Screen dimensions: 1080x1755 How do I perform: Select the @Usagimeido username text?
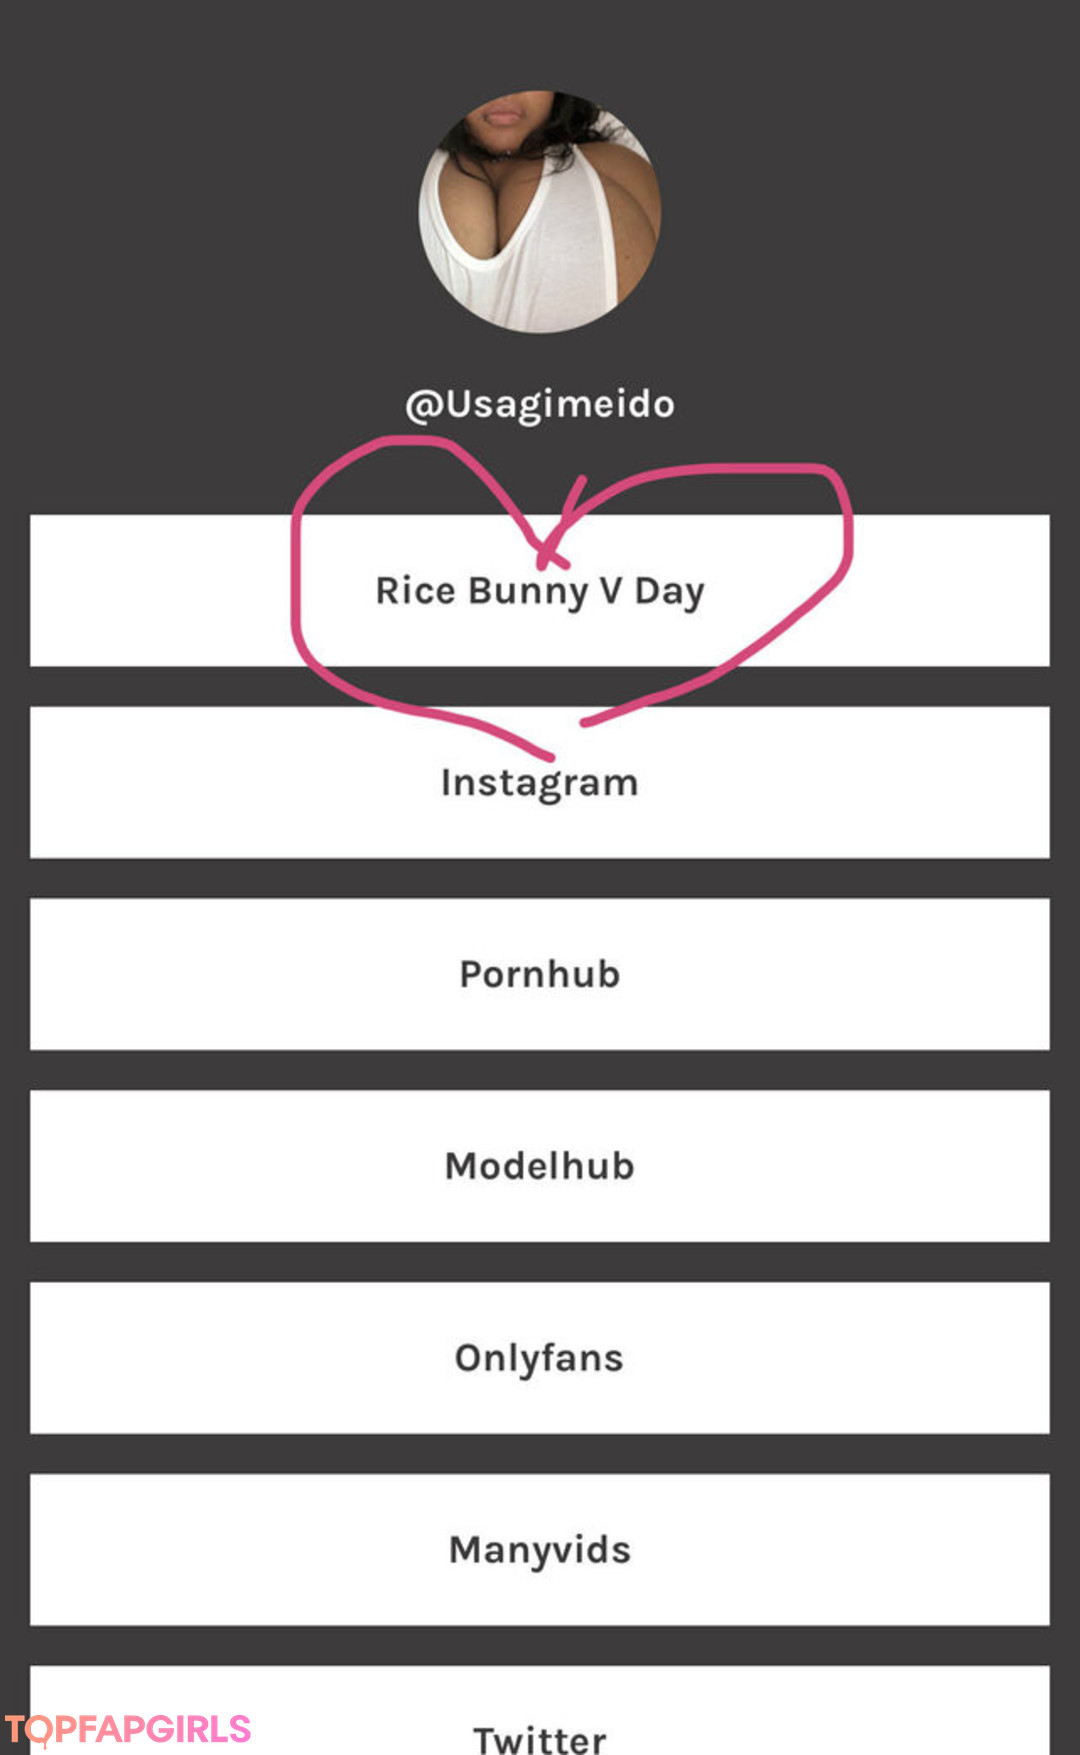pyautogui.click(x=540, y=404)
